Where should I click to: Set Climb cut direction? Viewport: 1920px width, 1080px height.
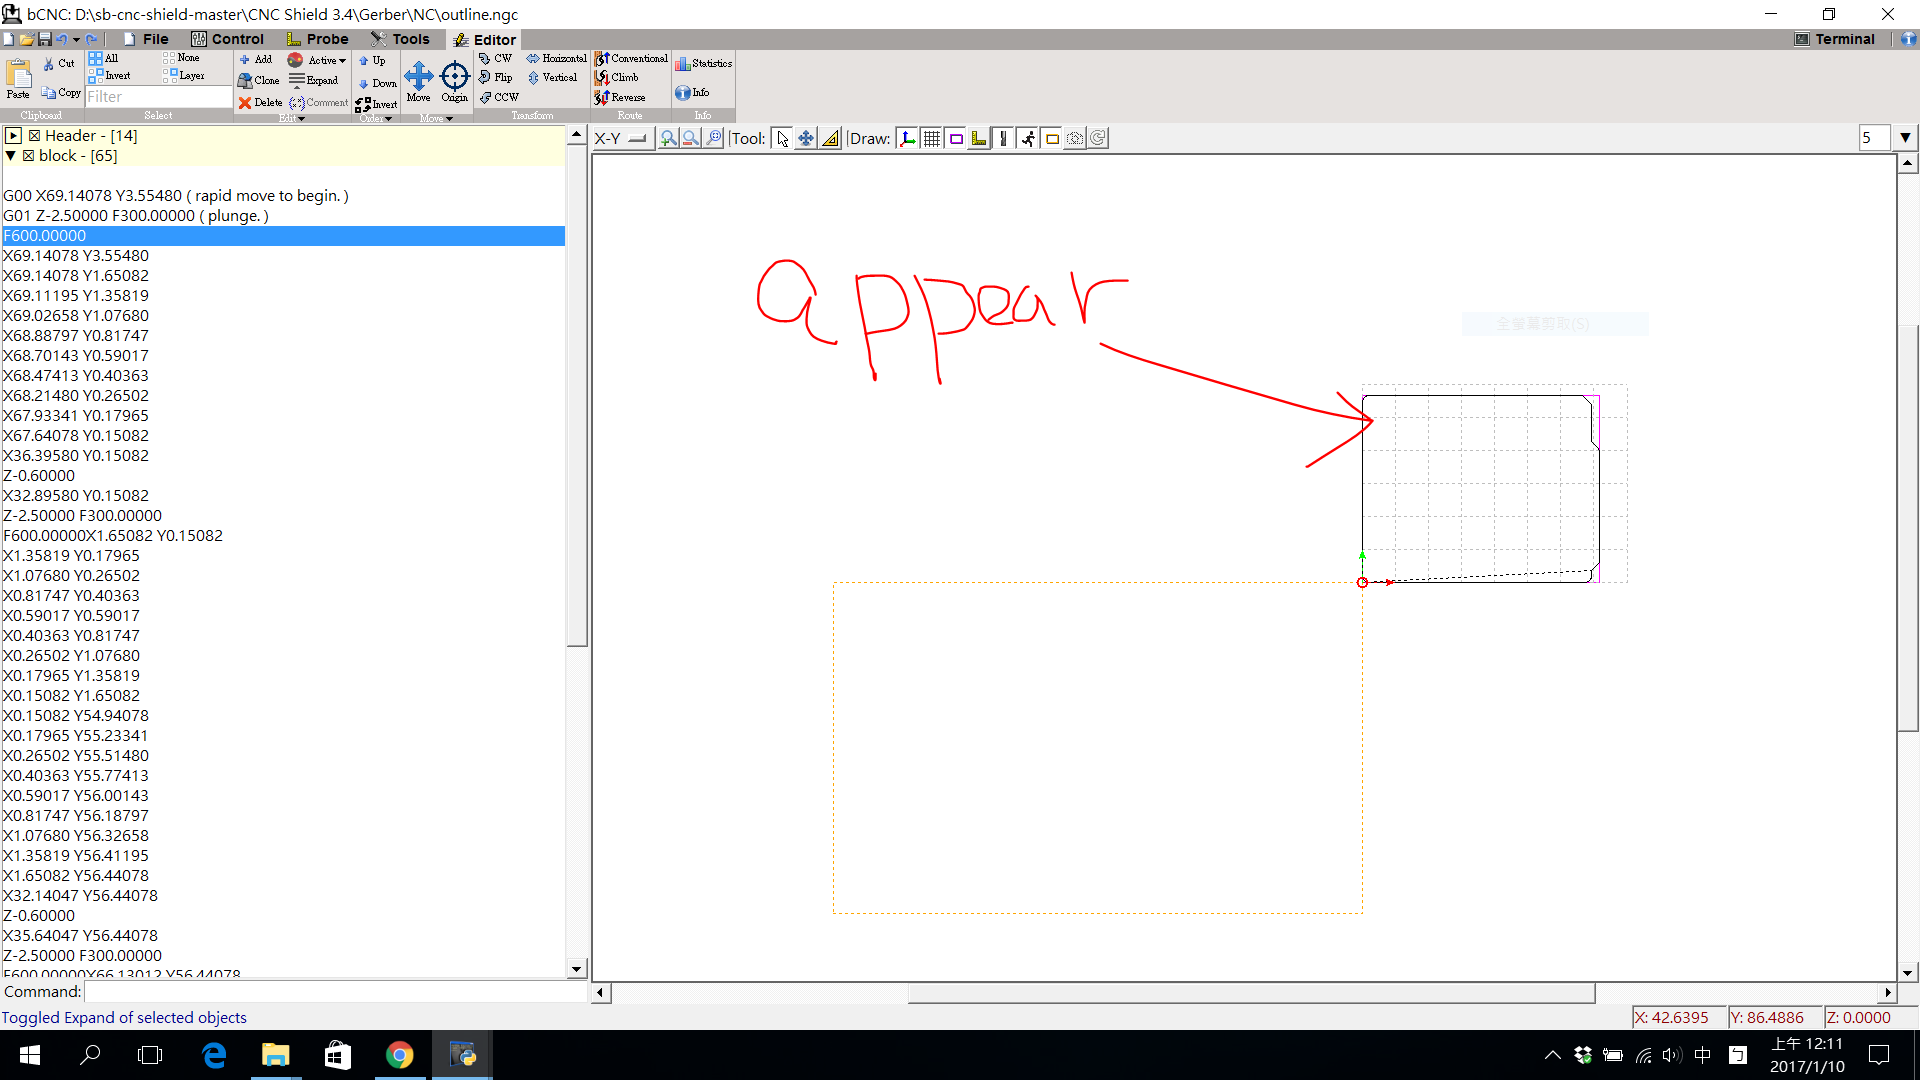tap(617, 78)
